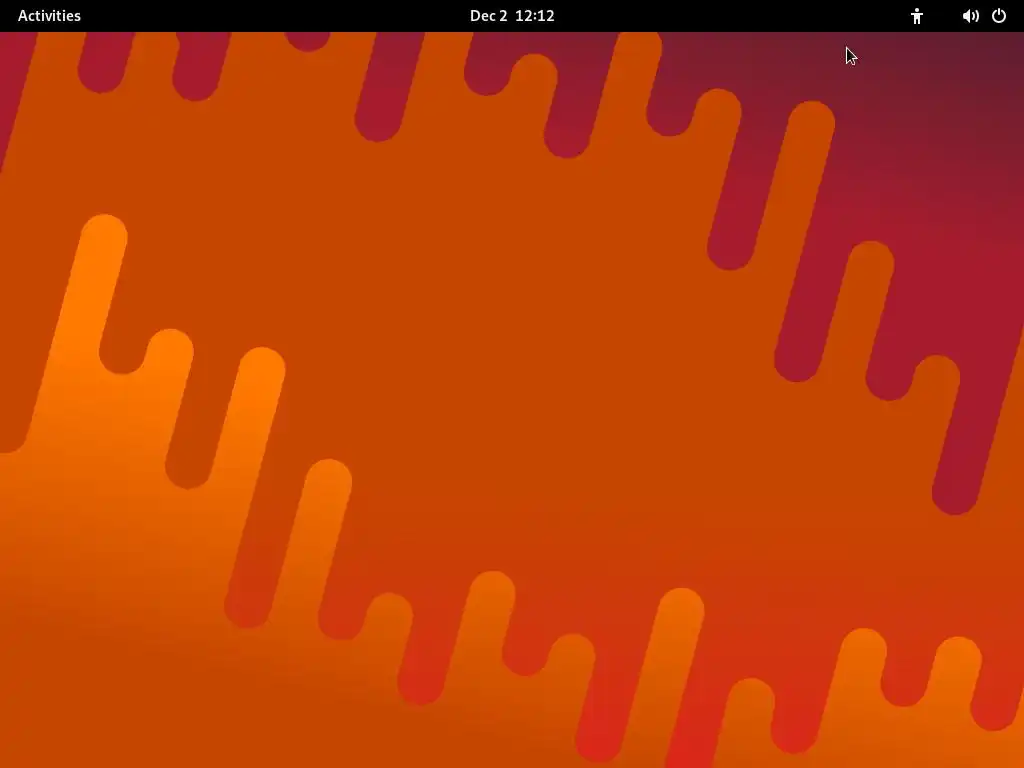Click the power icon in top bar

pyautogui.click(x=999, y=16)
